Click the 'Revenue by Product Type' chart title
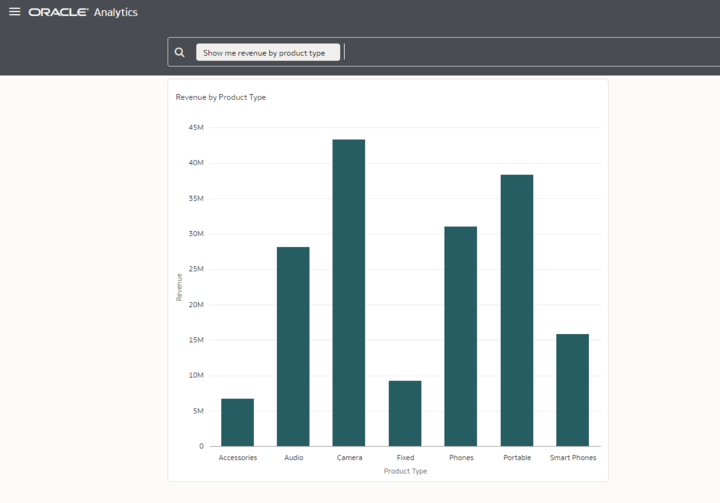The height and width of the screenshot is (503, 720). point(221,97)
